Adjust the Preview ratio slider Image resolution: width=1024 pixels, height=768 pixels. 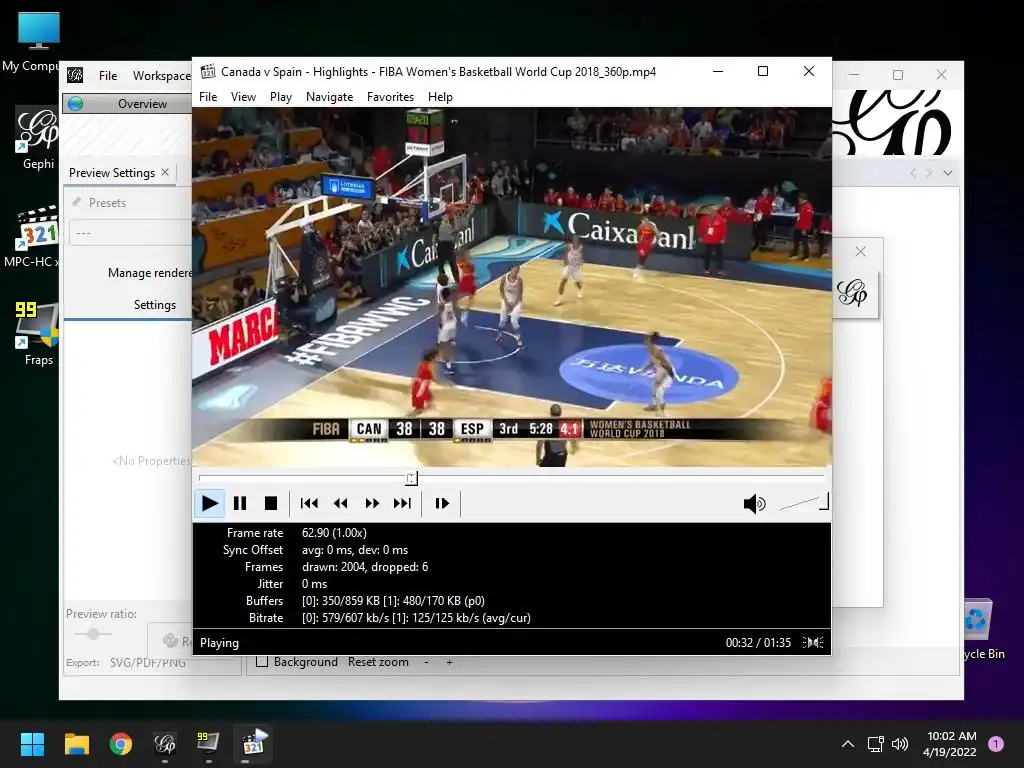(93, 633)
